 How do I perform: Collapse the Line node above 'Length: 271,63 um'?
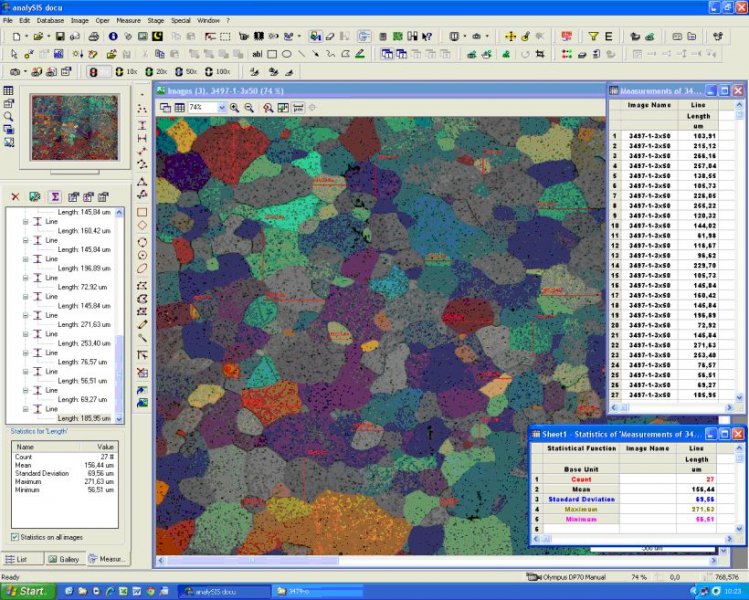click(x=26, y=315)
